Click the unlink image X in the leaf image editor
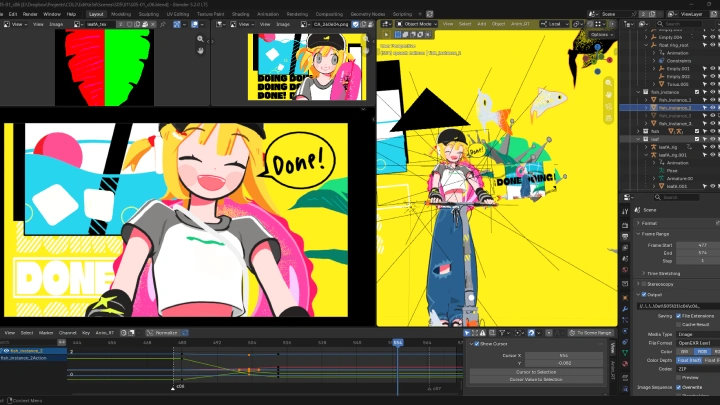The image size is (720, 405). [x=153, y=24]
